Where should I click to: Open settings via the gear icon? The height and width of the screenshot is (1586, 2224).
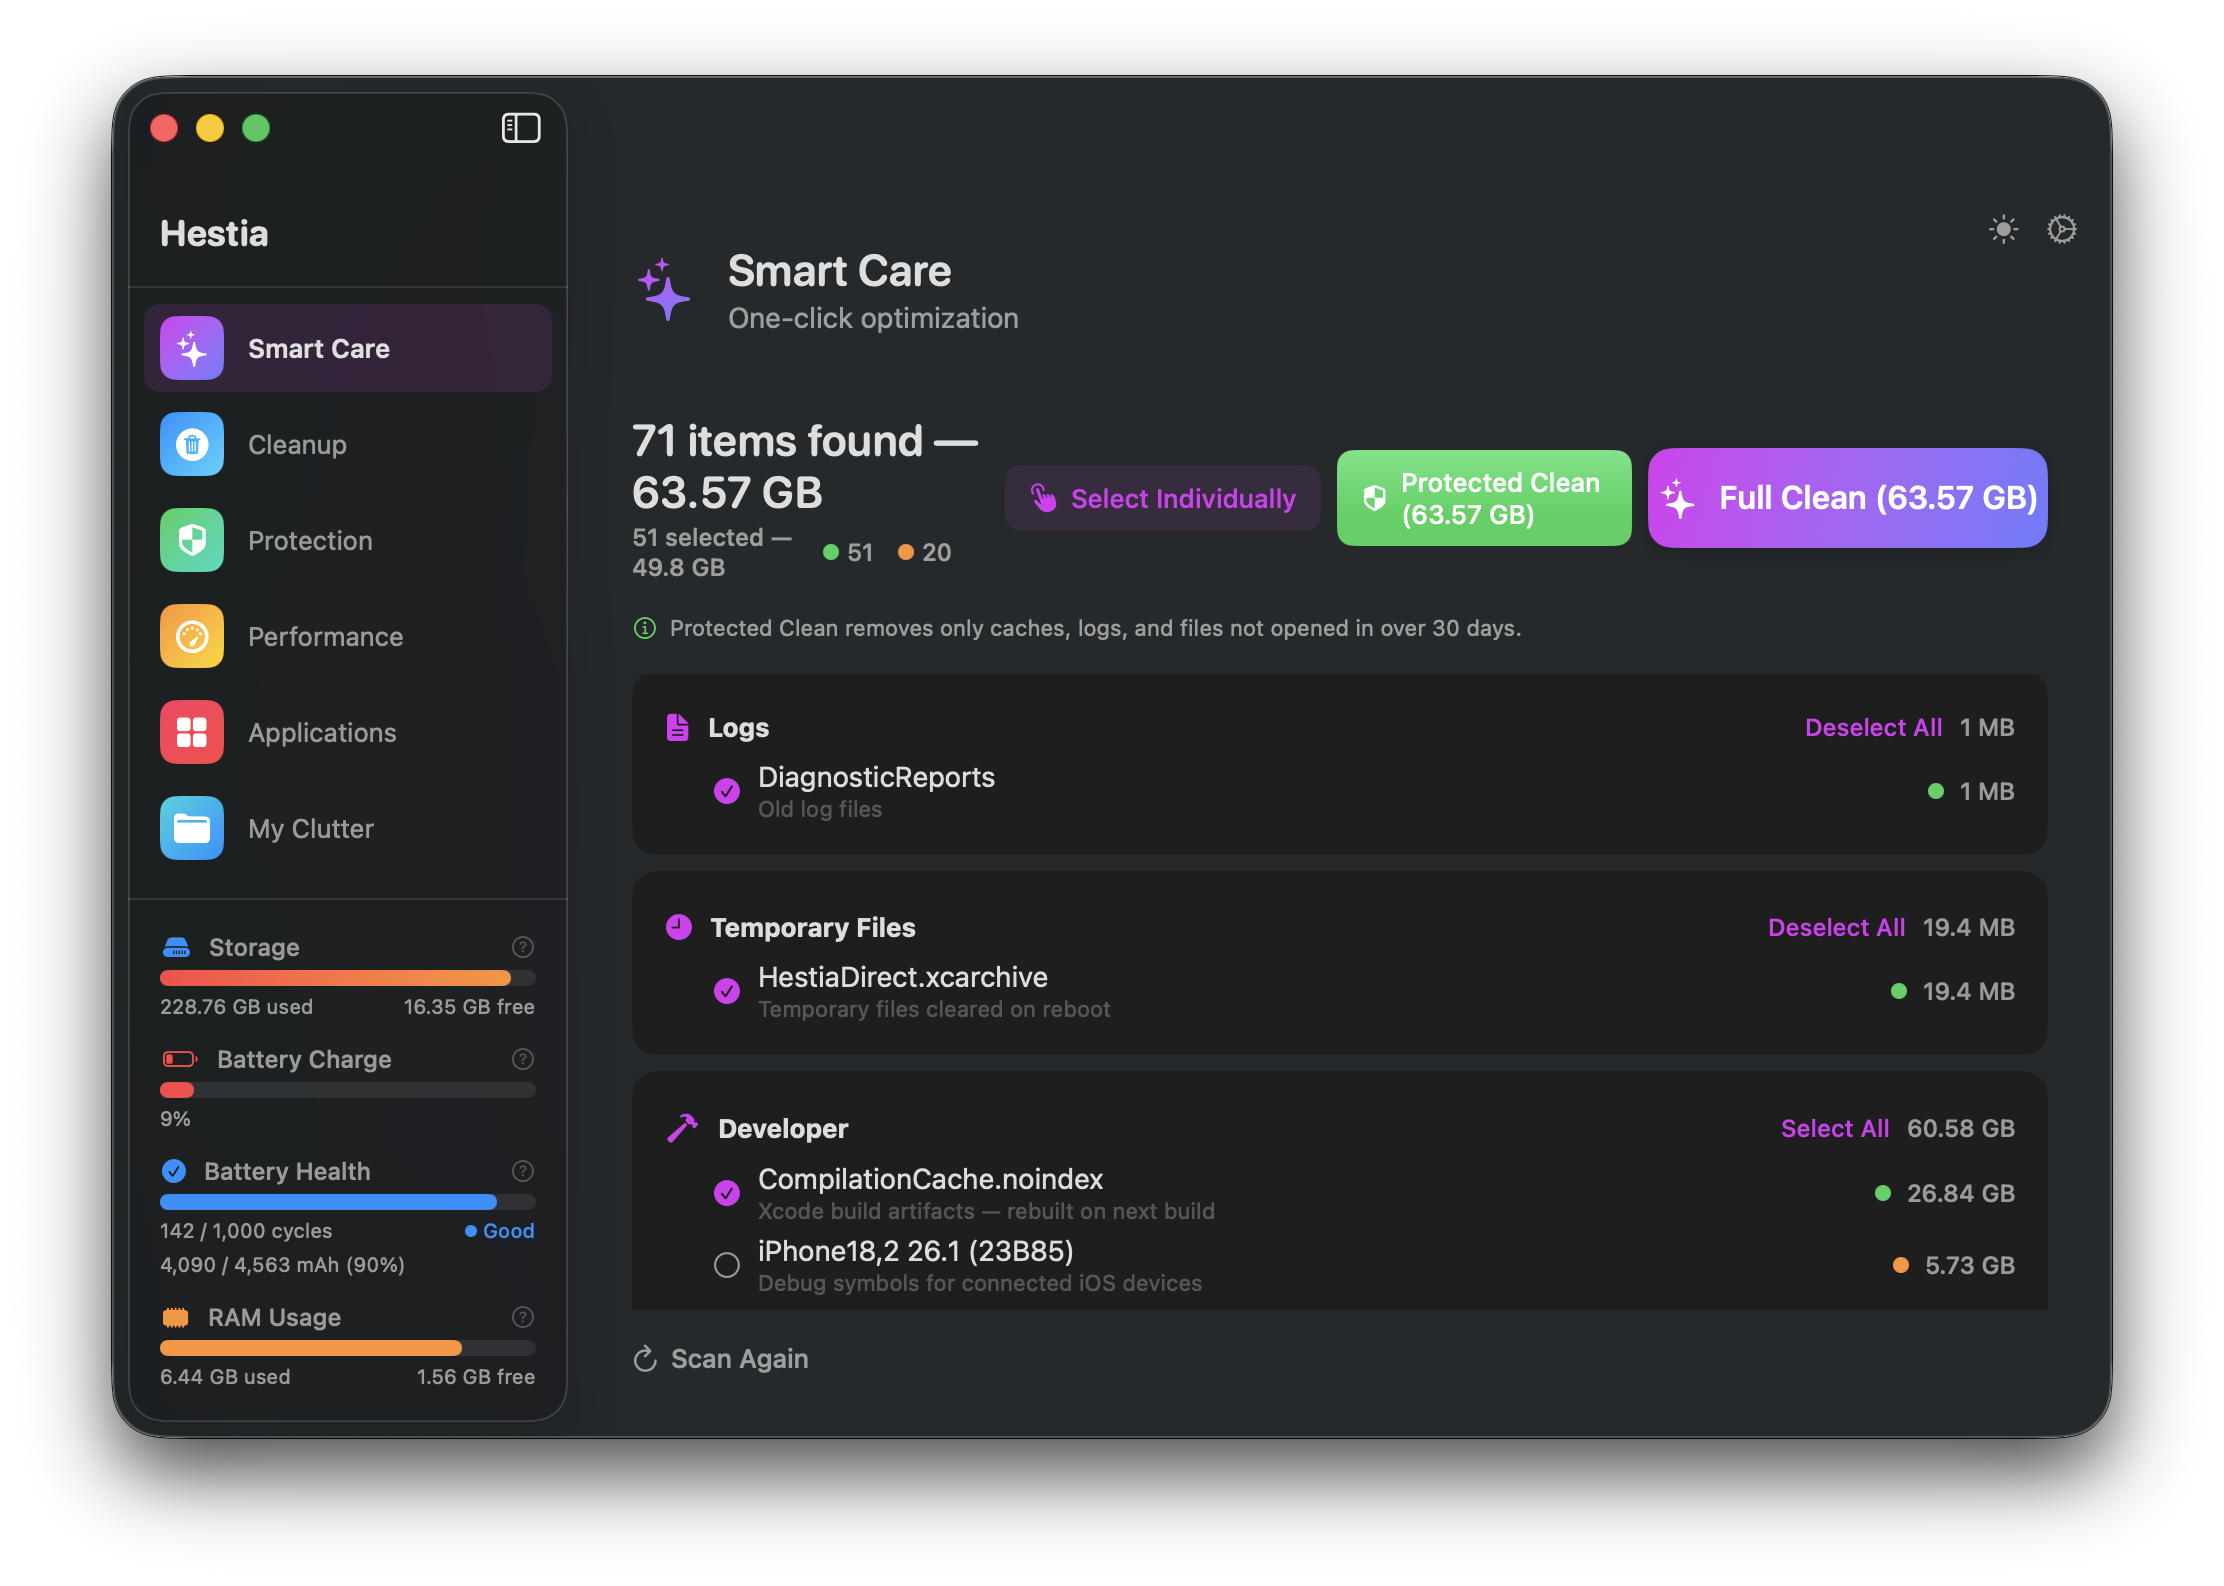(x=2061, y=230)
